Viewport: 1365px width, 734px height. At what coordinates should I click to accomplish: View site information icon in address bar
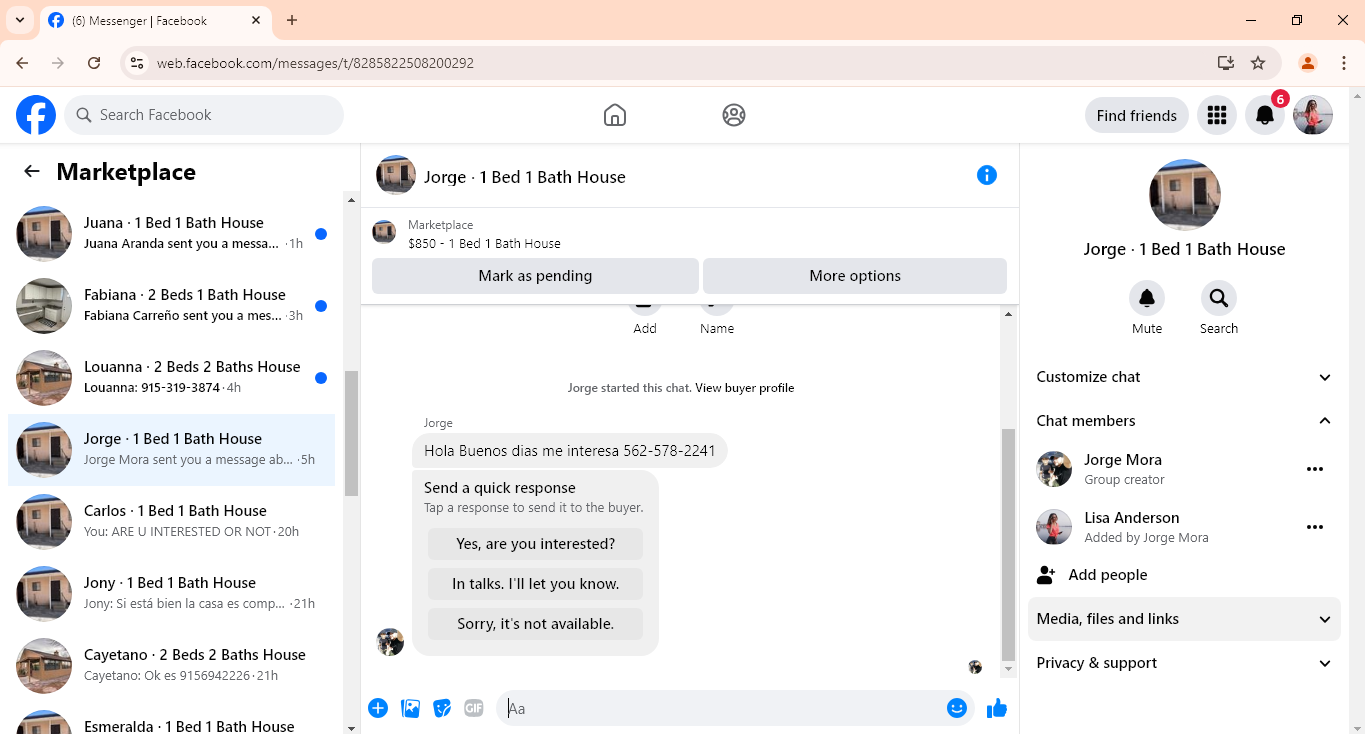138,63
